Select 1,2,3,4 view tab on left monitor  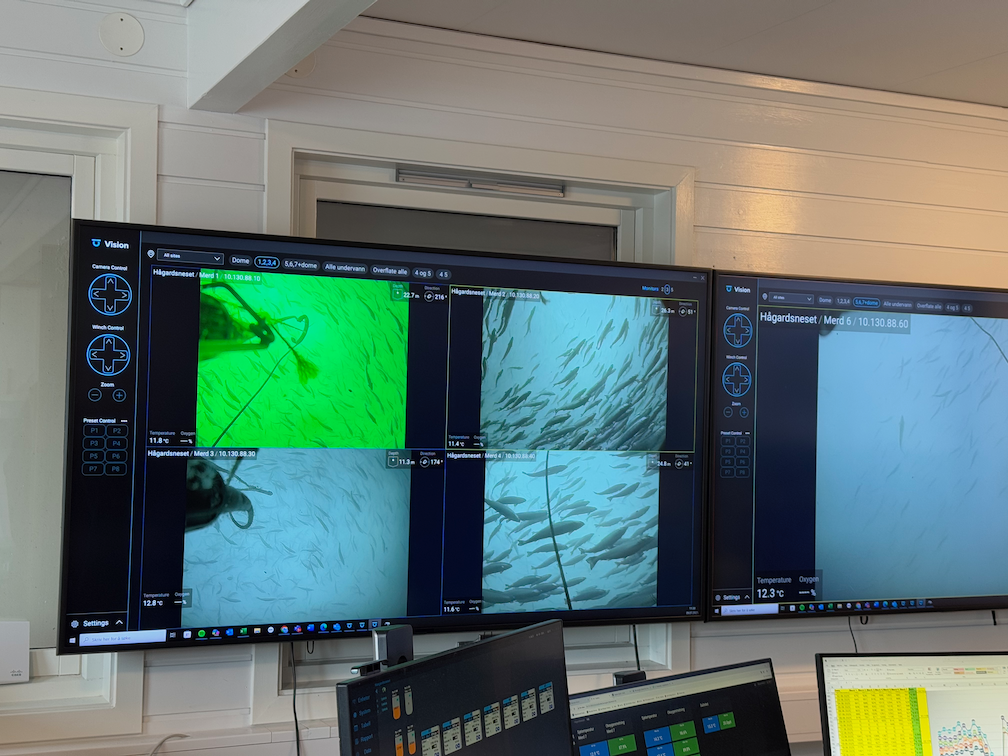tap(267, 262)
